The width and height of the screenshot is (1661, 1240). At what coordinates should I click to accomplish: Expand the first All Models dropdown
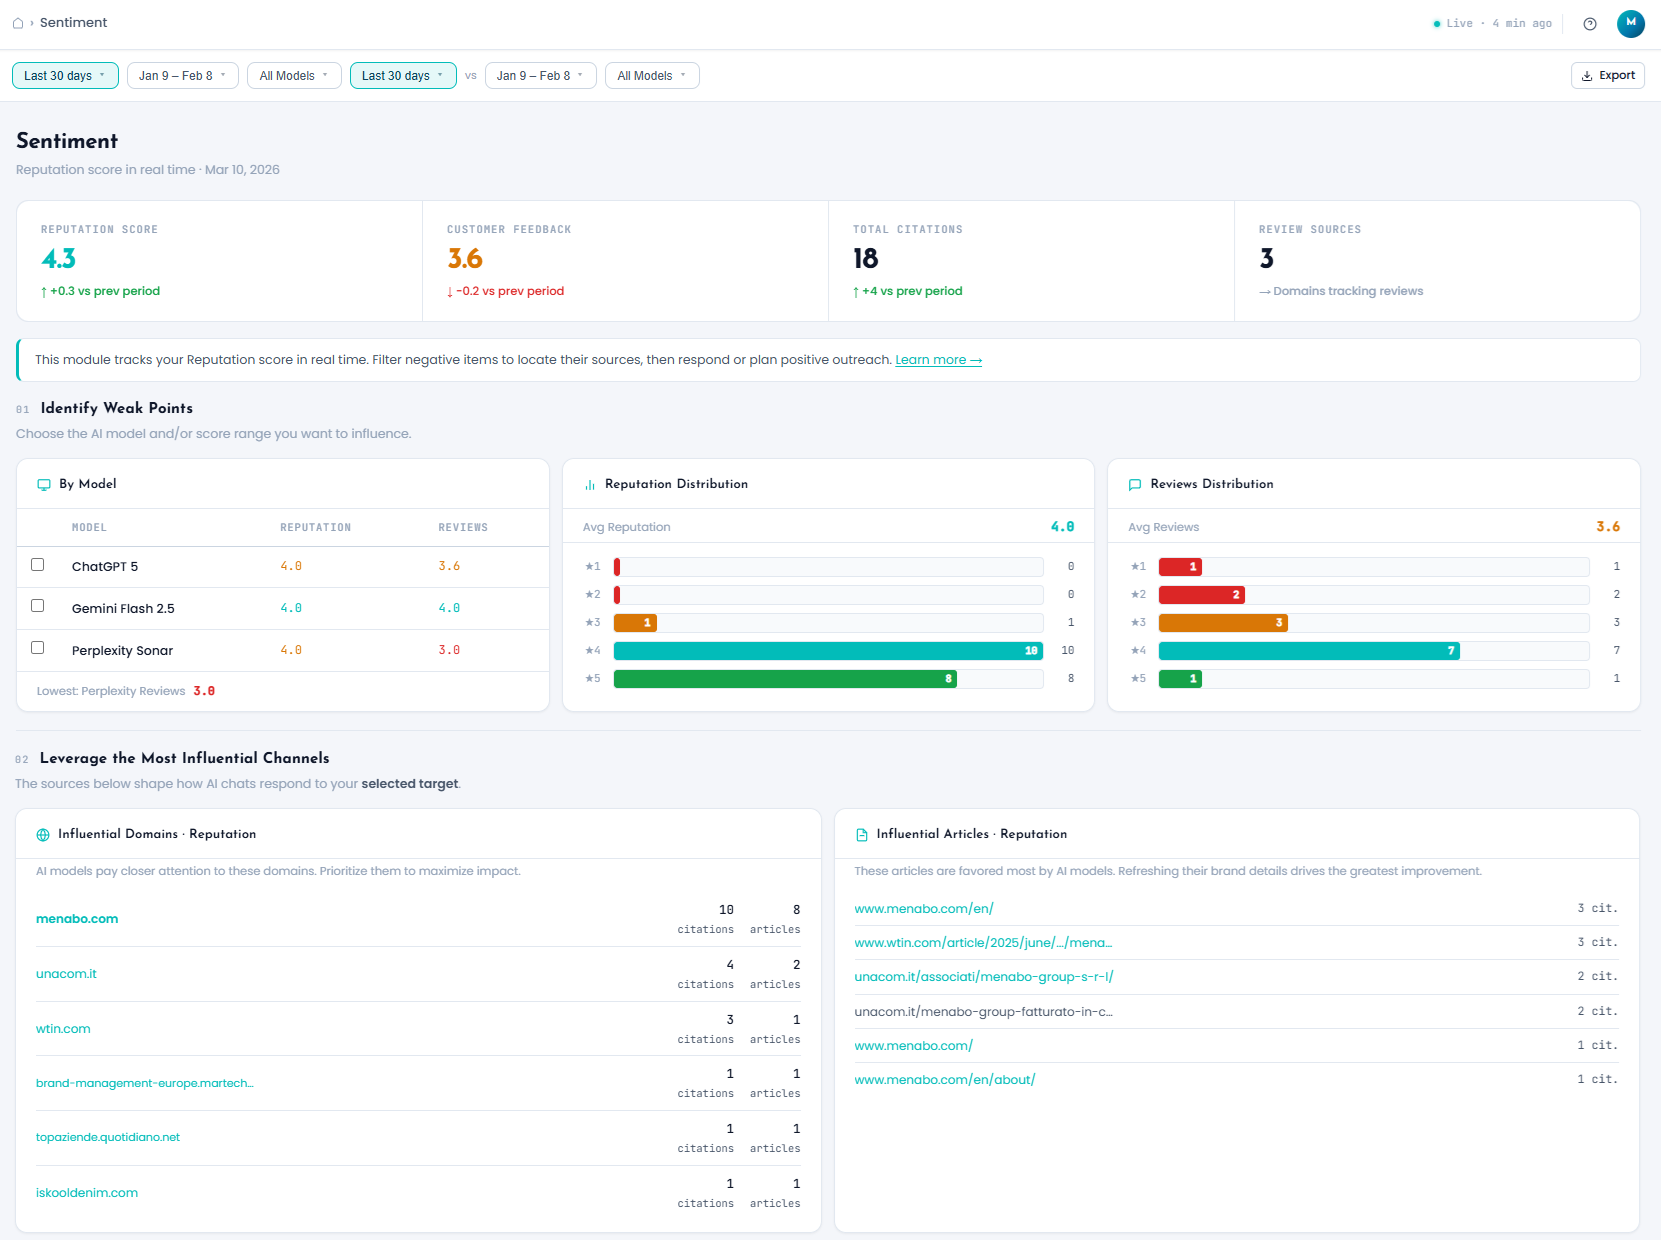pyautogui.click(x=294, y=76)
